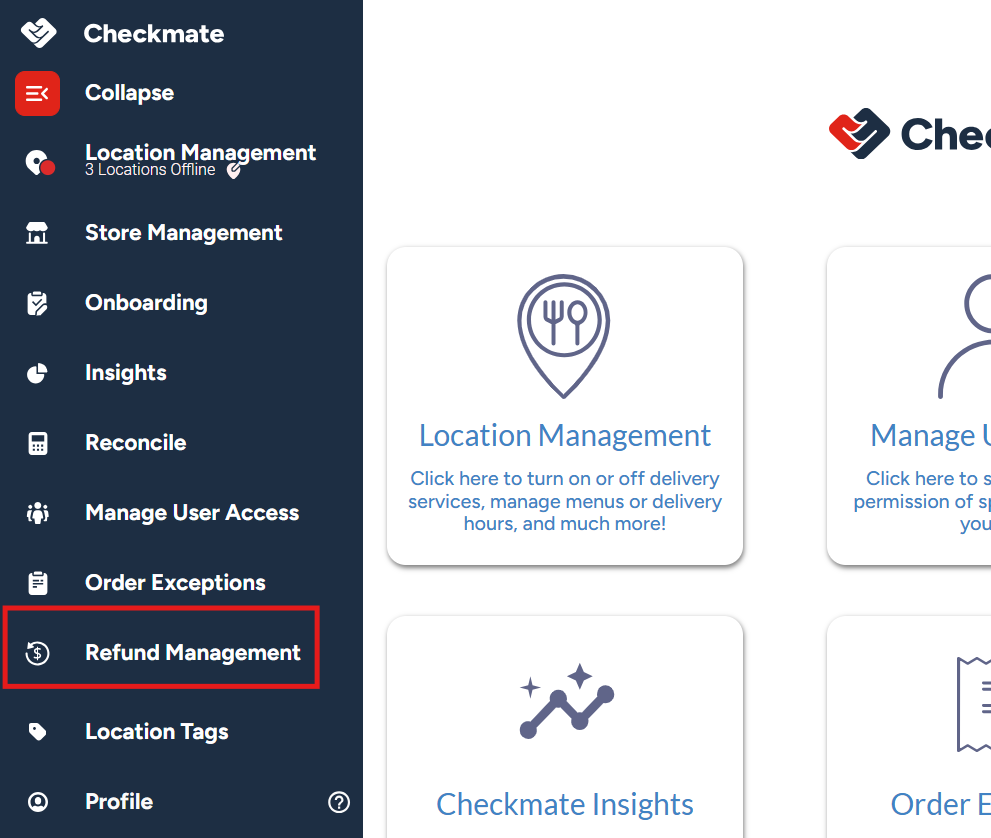The height and width of the screenshot is (838, 991).
Task: Click the Refund Management dollar icon
Action: click(x=37, y=653)
